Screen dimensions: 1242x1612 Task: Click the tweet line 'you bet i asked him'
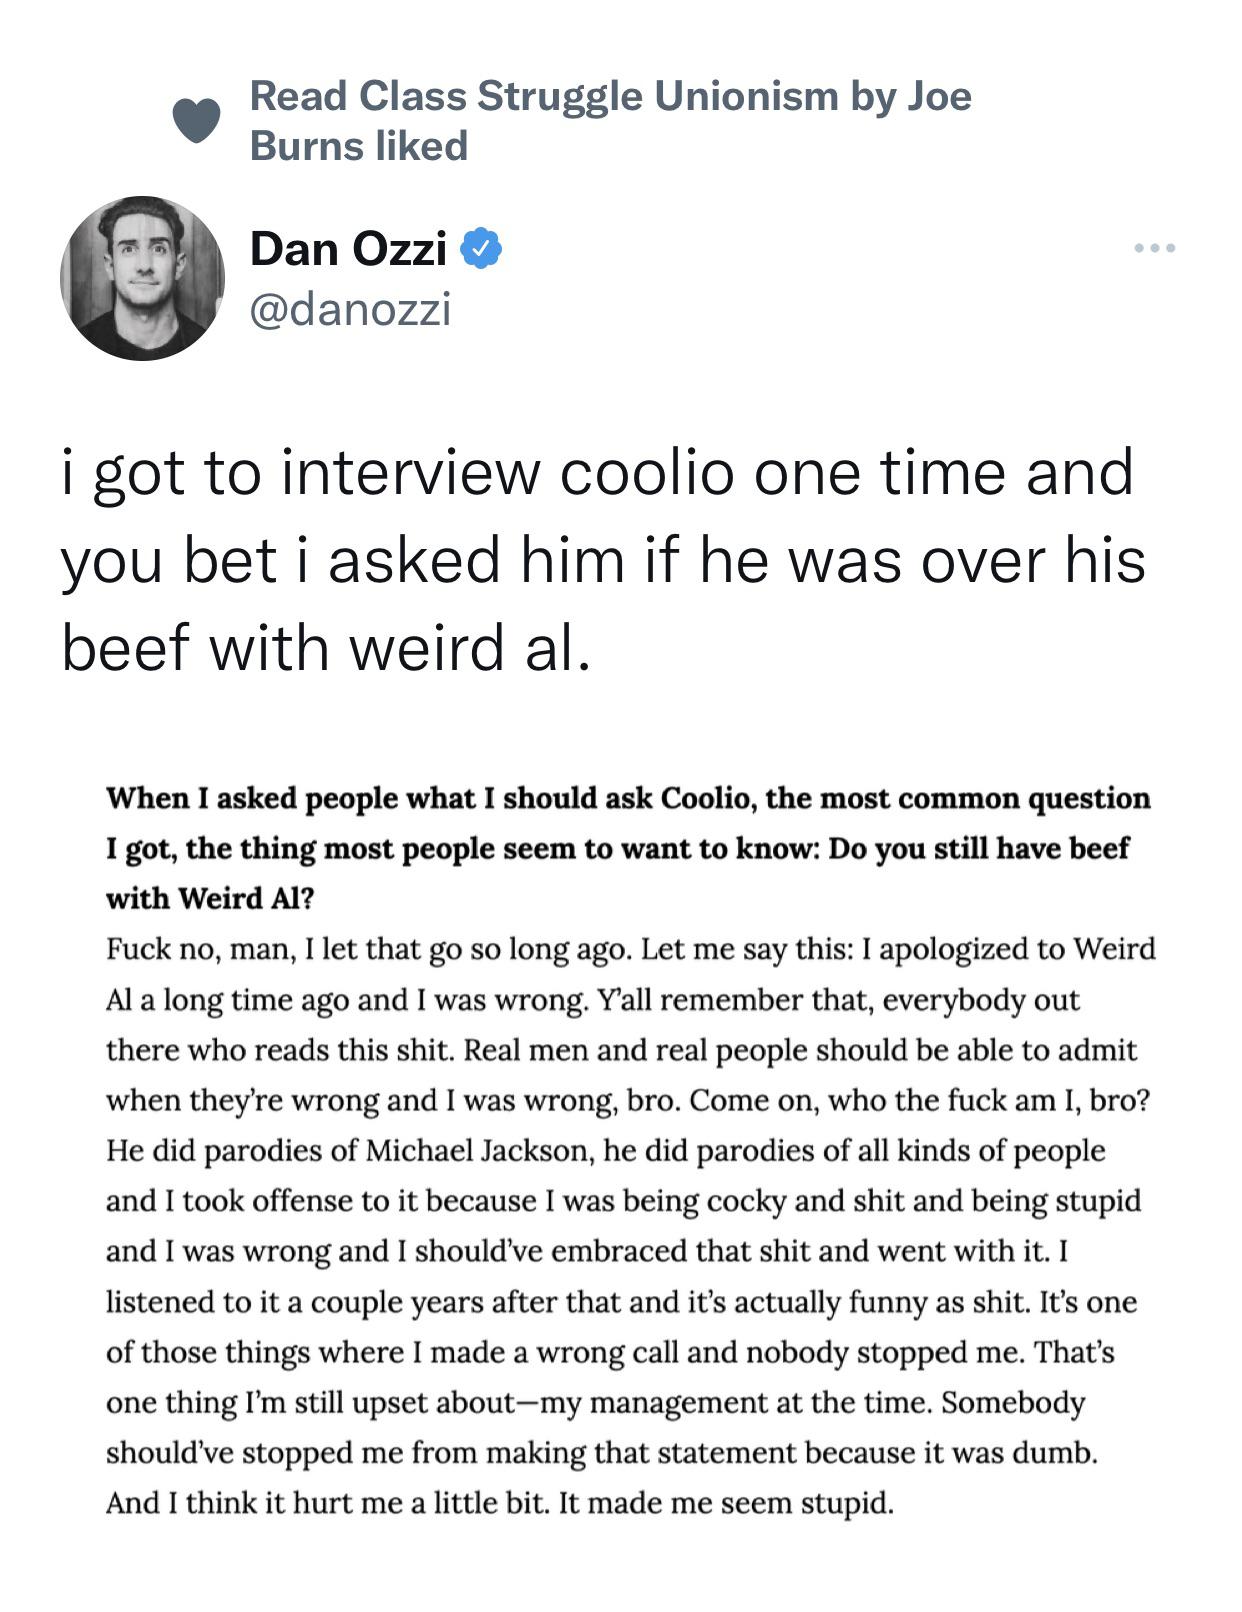(603, 560)
